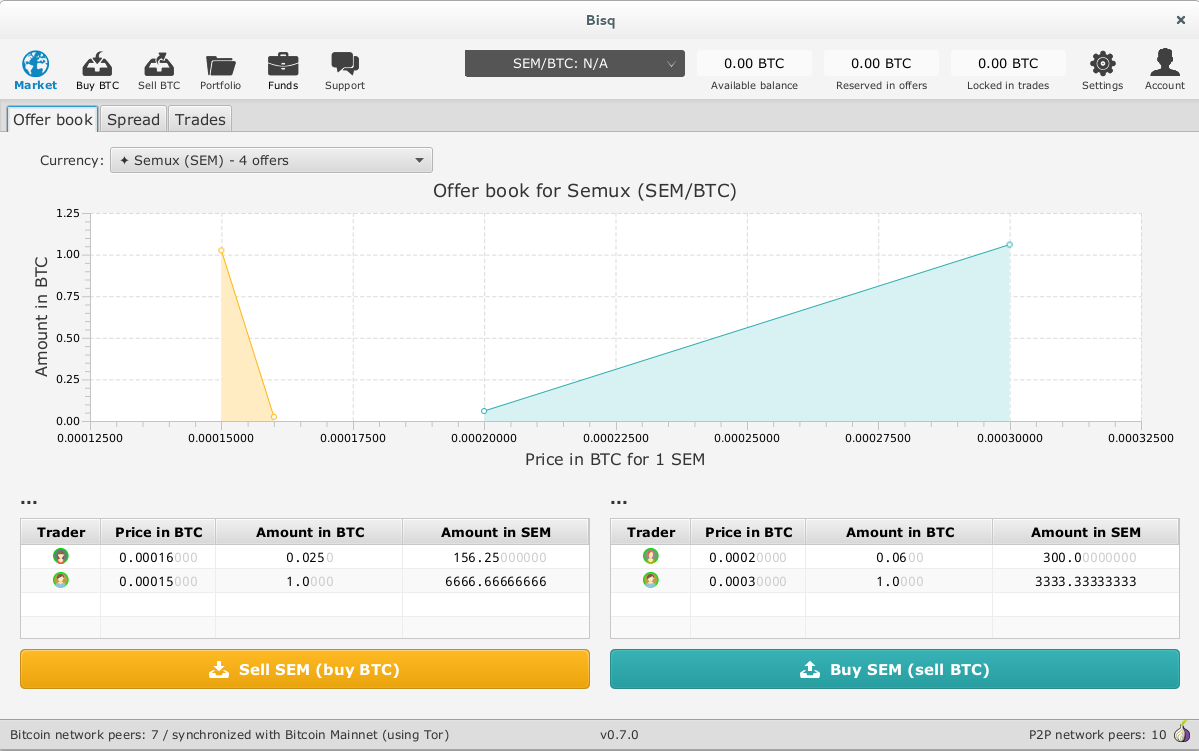The height and width of the screenshot is (751, 1199).
Task: Click the Buy SEM (sell BTC) button
Action: click(895, 669)
